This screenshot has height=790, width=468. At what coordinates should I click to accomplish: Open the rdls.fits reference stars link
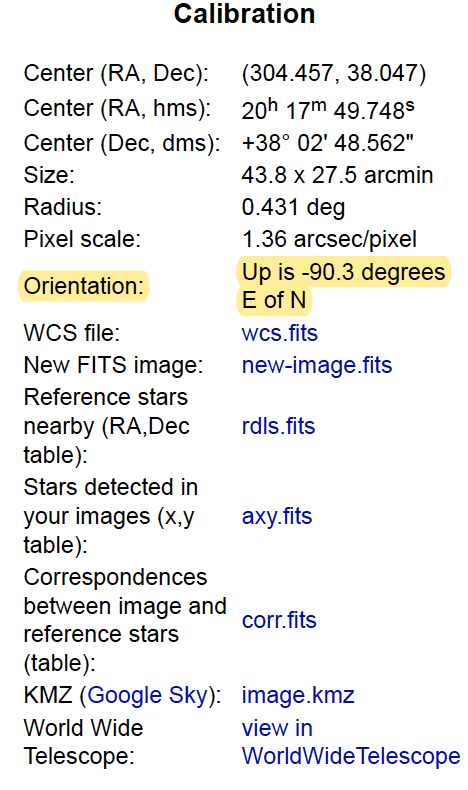click(x=279, y=426)
